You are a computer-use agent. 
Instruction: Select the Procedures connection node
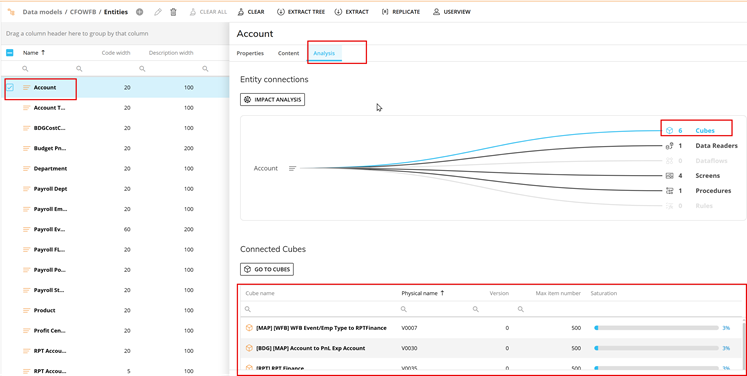click(x=698, y=191)
